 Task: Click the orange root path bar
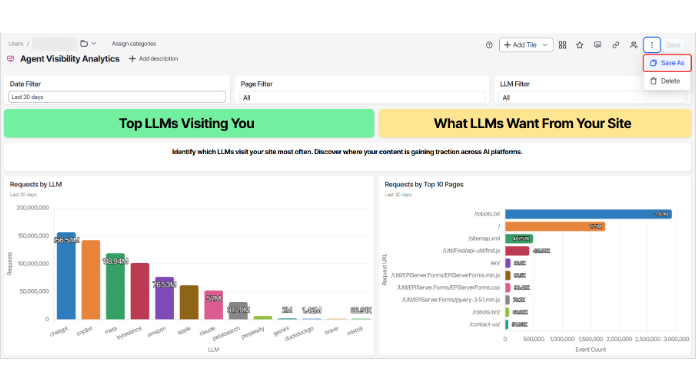click(x=555, y=226)
